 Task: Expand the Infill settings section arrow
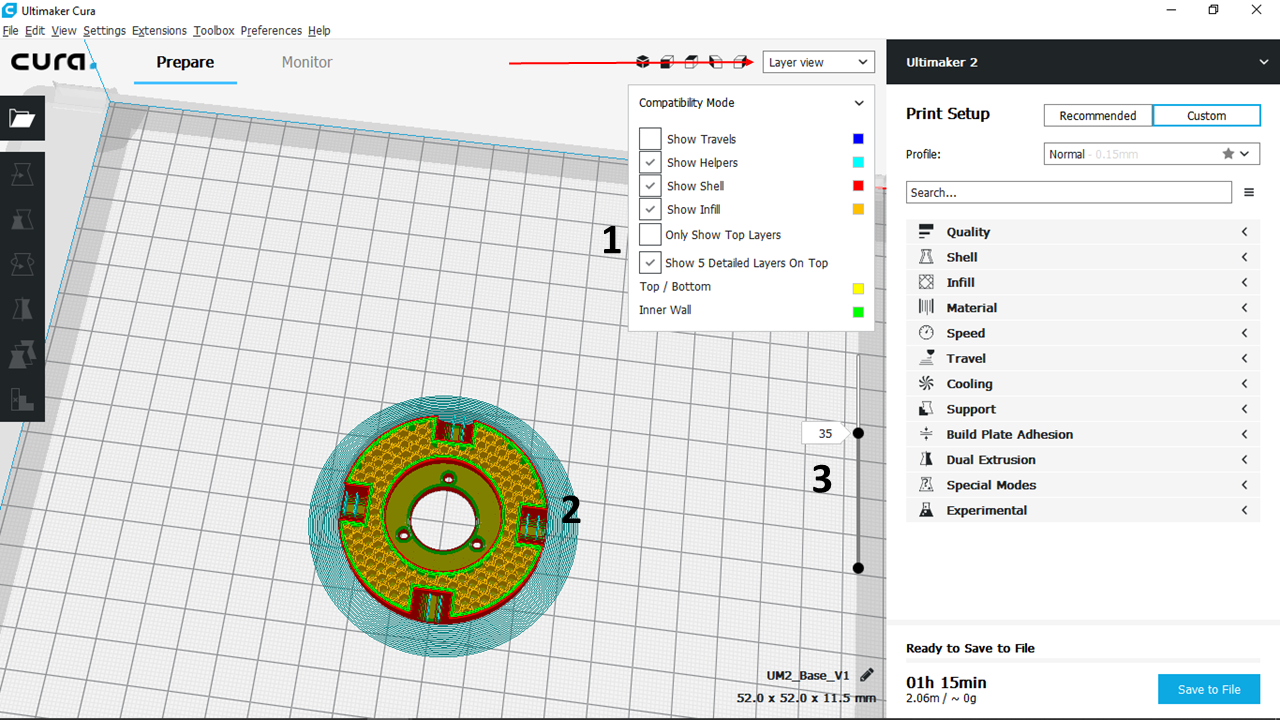1245,282
